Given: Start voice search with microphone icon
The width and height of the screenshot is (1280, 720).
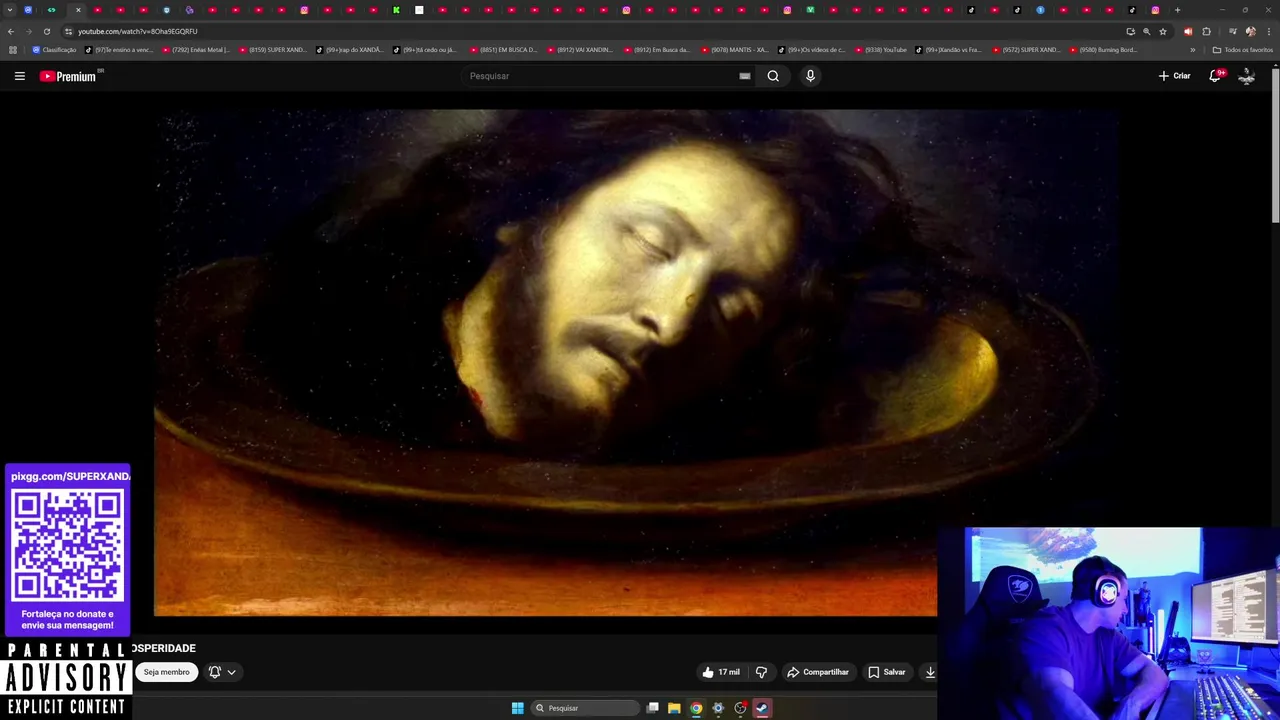Looking at the screenshot, I should coord(810,76).
